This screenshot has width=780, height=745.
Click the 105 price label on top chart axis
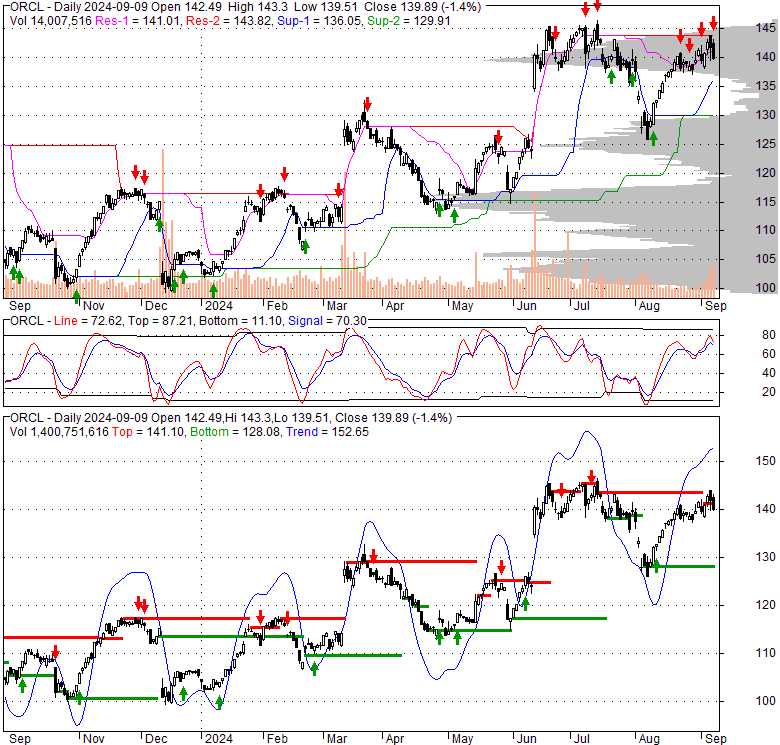coord(766,259)
